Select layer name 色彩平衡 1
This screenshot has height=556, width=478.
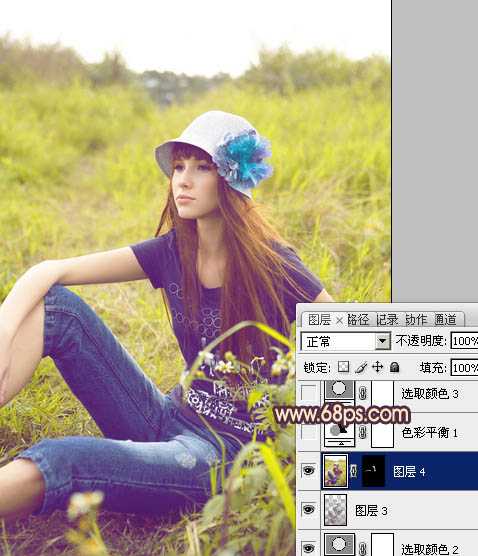coord(430,432)
